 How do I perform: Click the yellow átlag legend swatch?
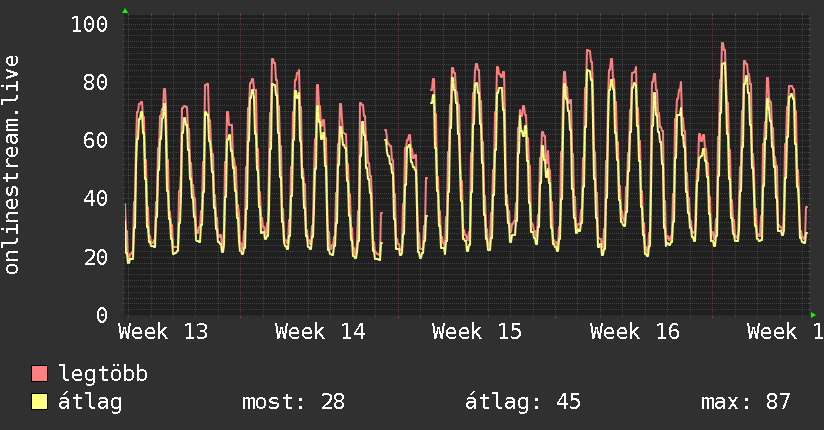click(39, 401)
